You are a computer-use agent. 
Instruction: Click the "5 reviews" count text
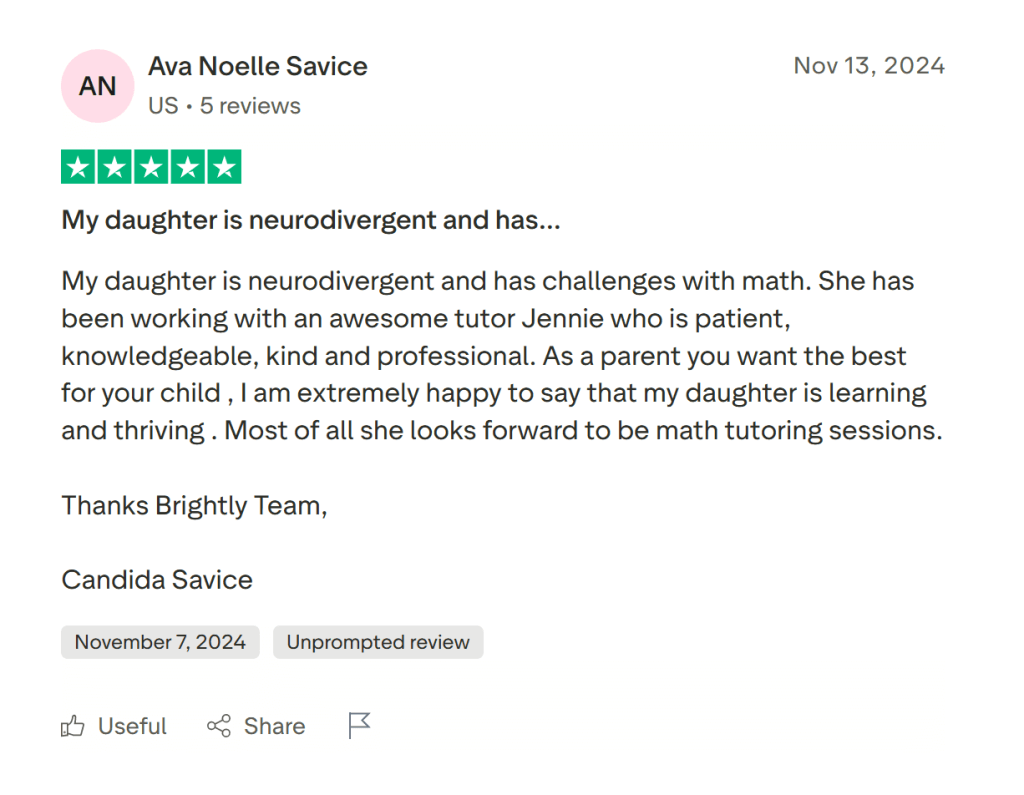[x=250, y=106]
